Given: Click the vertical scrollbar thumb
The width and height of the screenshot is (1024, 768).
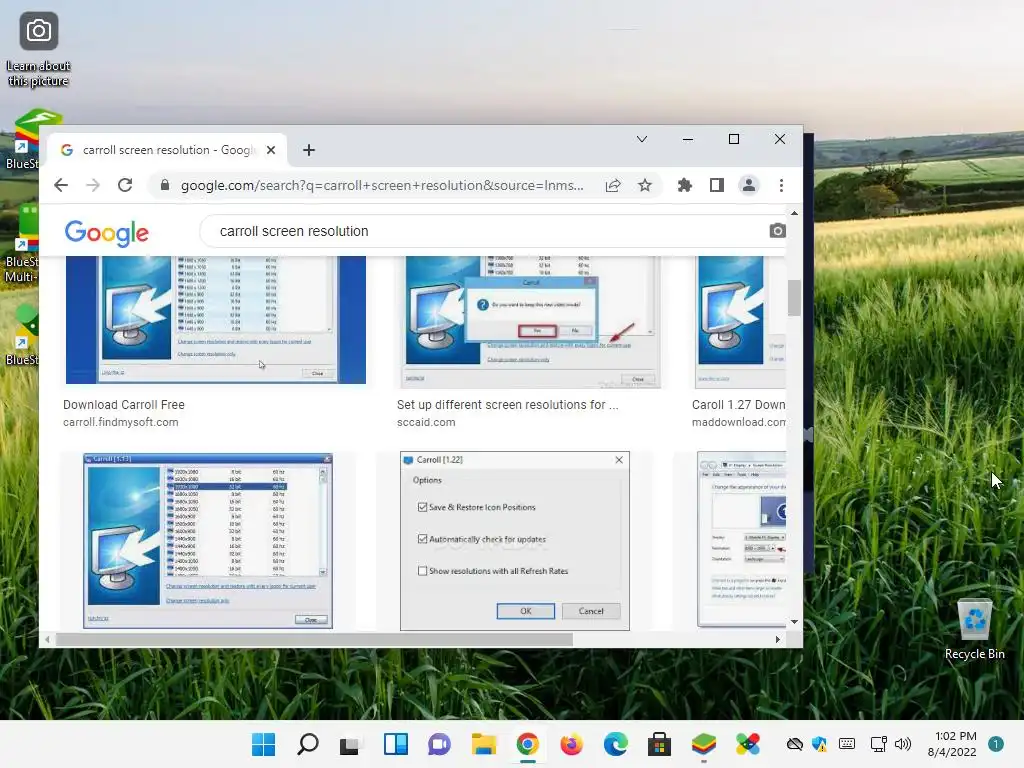Looking at the screenshot, I should [x=794, y=298].
